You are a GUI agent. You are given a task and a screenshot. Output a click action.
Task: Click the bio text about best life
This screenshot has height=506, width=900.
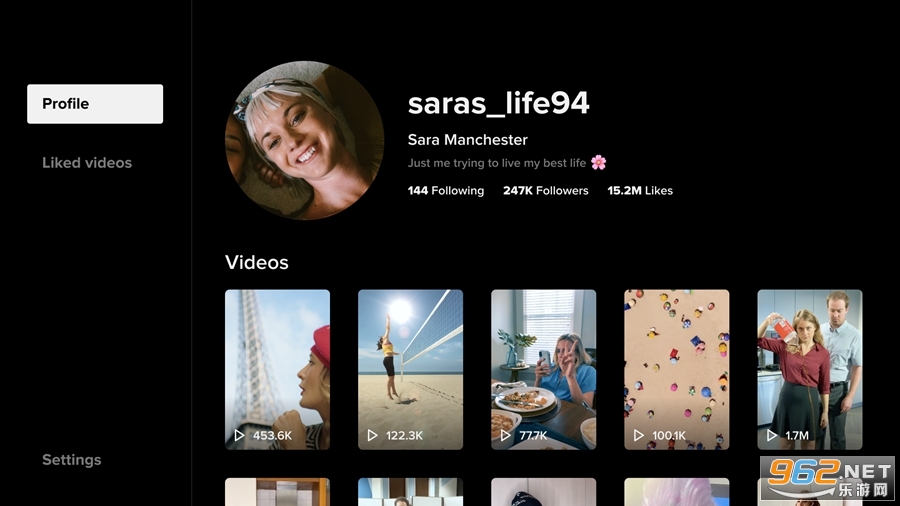[496, 163]
